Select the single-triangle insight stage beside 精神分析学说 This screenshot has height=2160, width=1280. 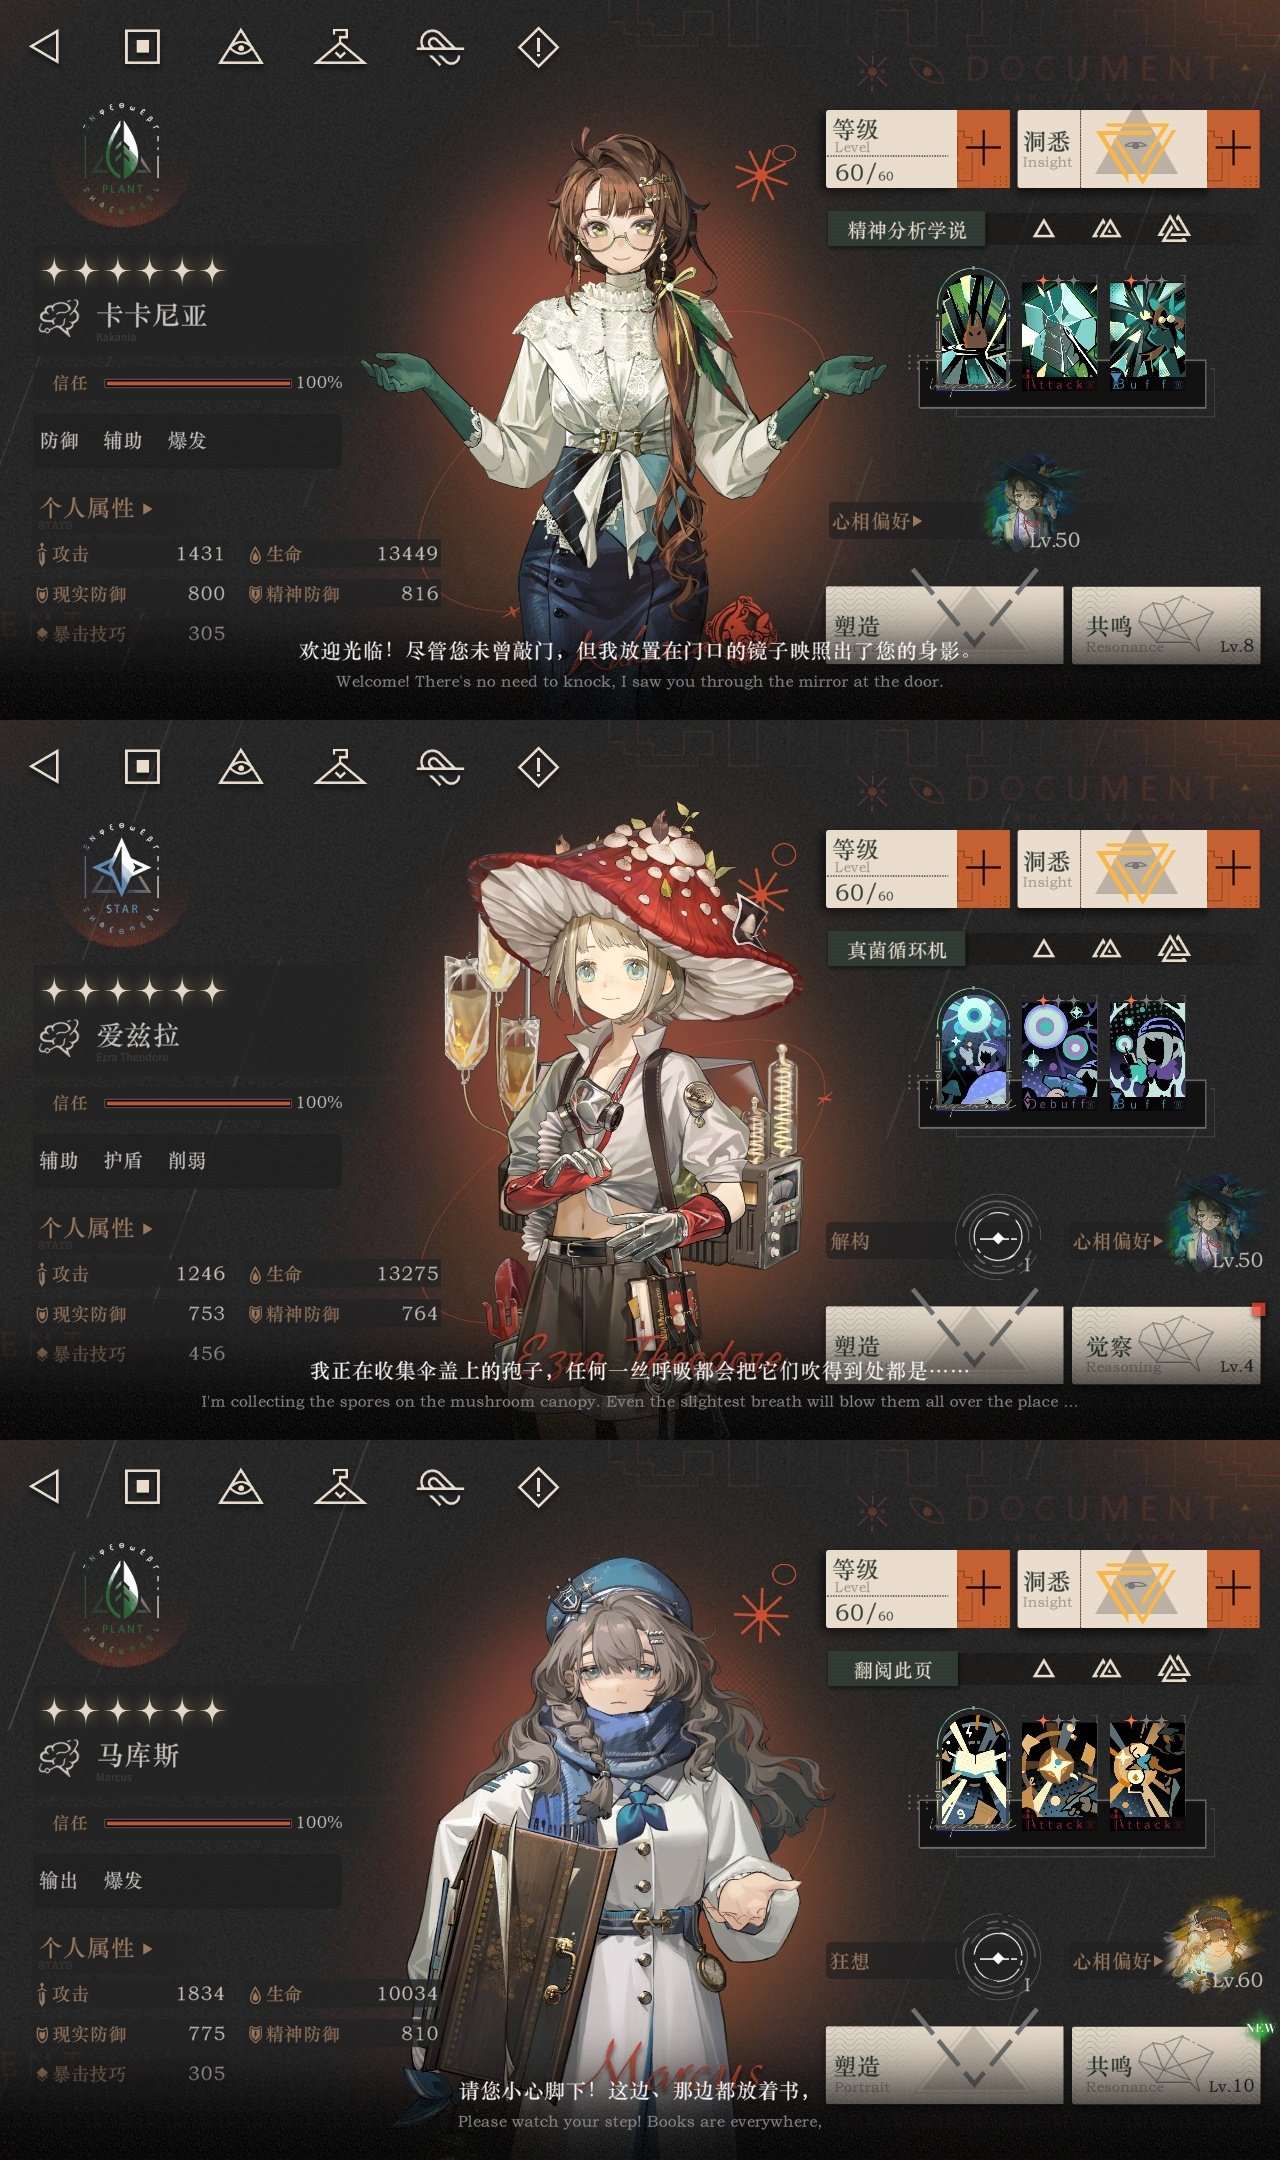[1044, 229]
